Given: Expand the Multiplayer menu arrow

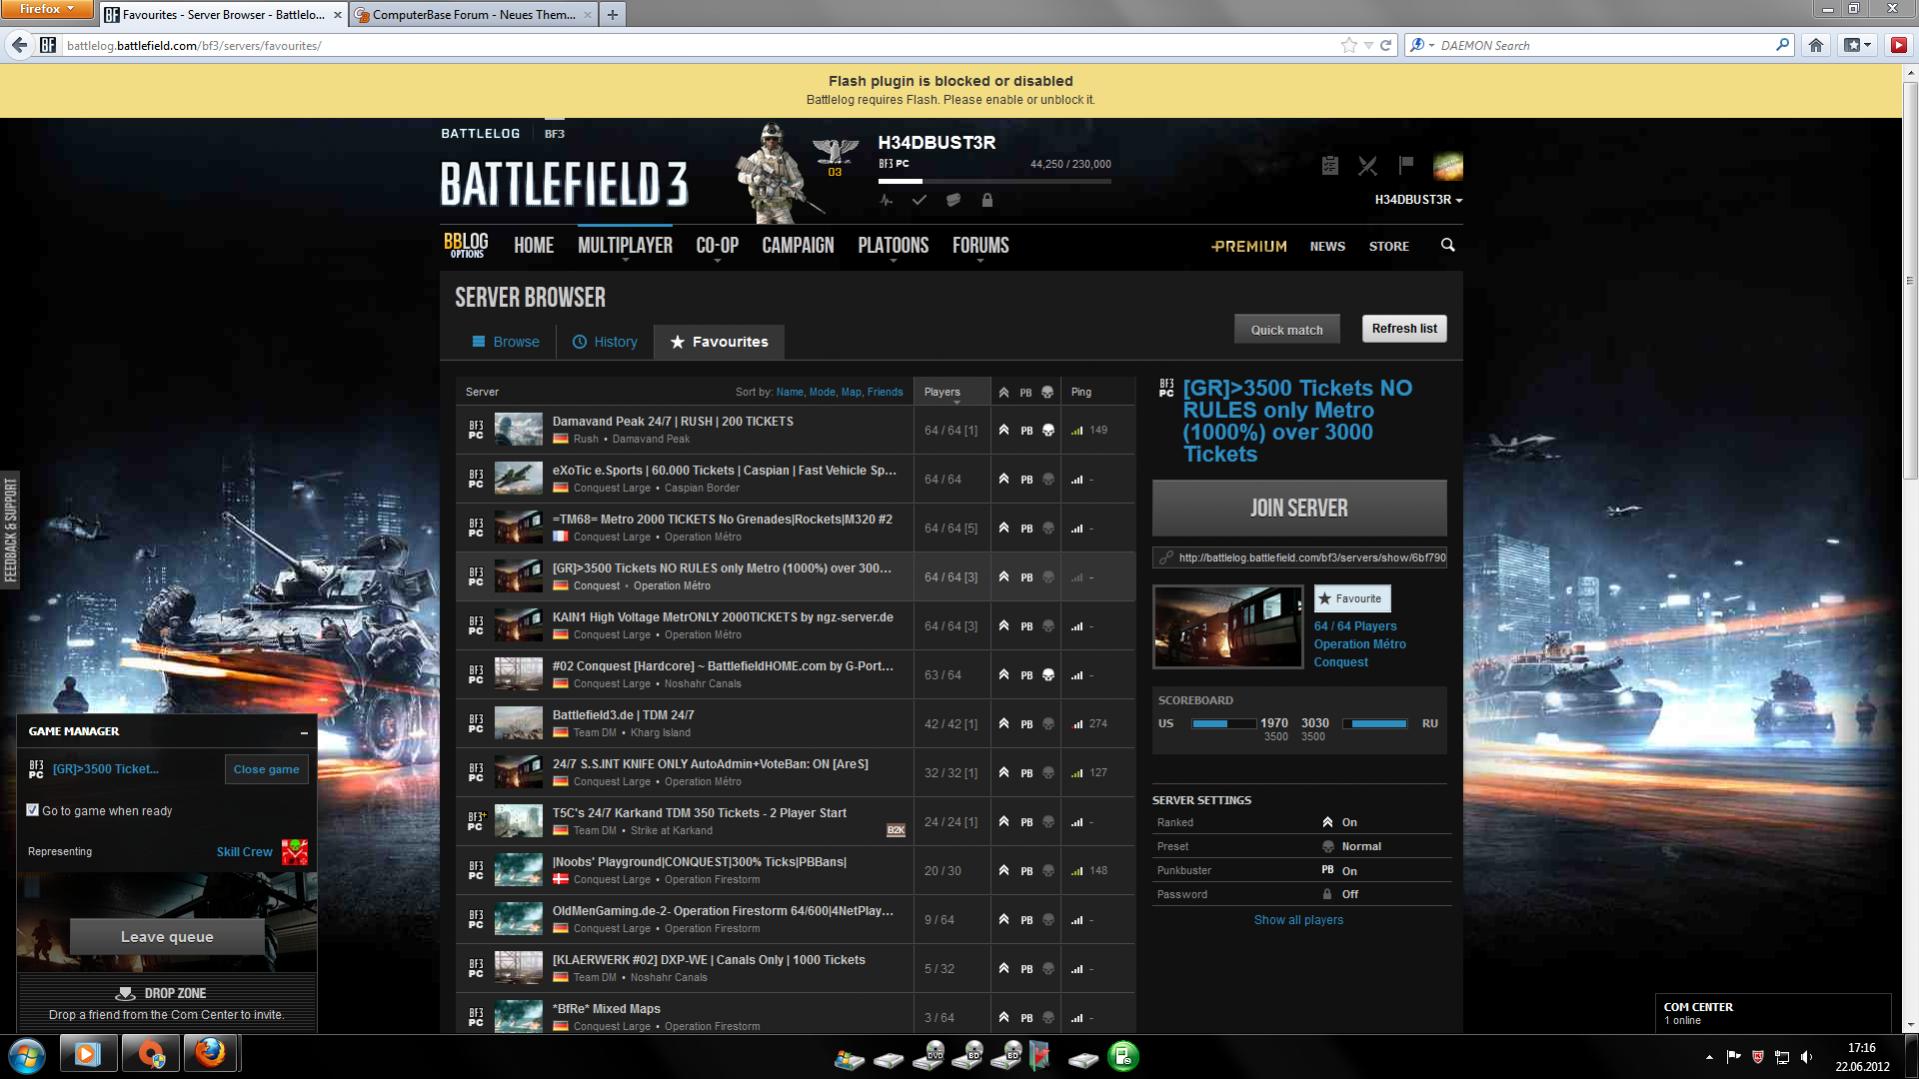Looking at the screenshot, I should click(625, 261).
